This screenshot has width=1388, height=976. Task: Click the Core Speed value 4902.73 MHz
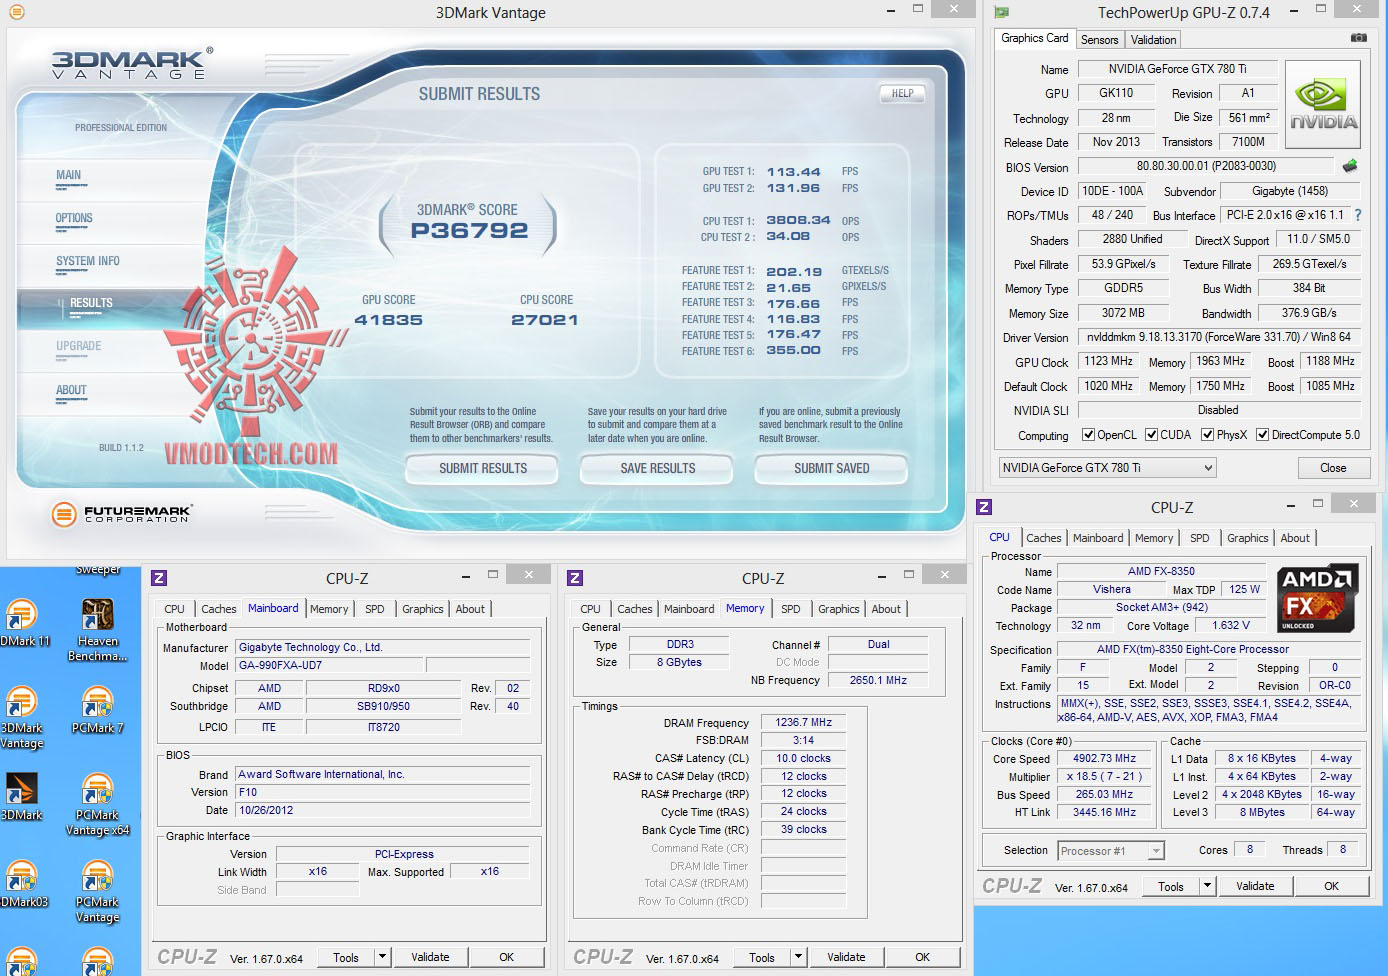pos(1105,758)
